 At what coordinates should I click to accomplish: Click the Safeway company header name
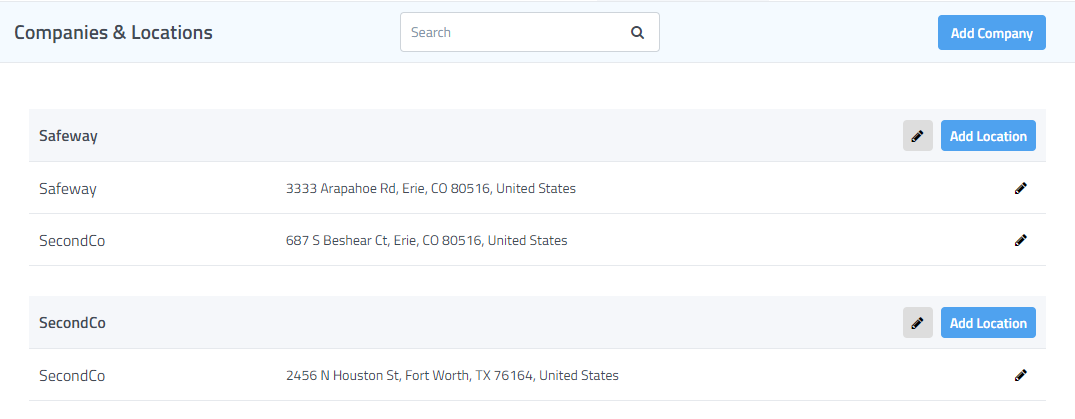click(68, 136)
